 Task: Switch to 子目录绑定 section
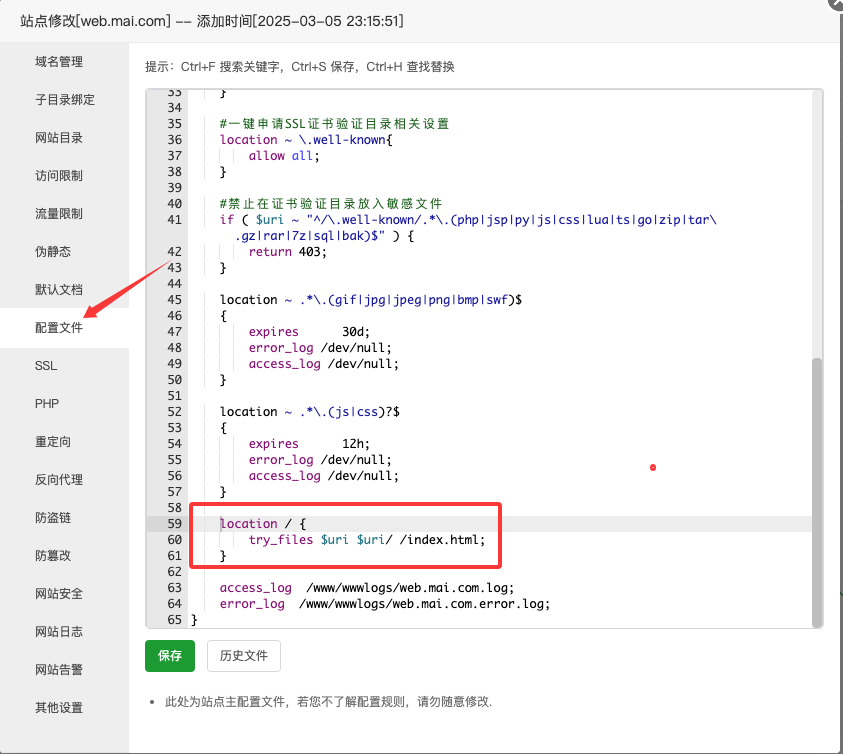click(x=65, y=100)
